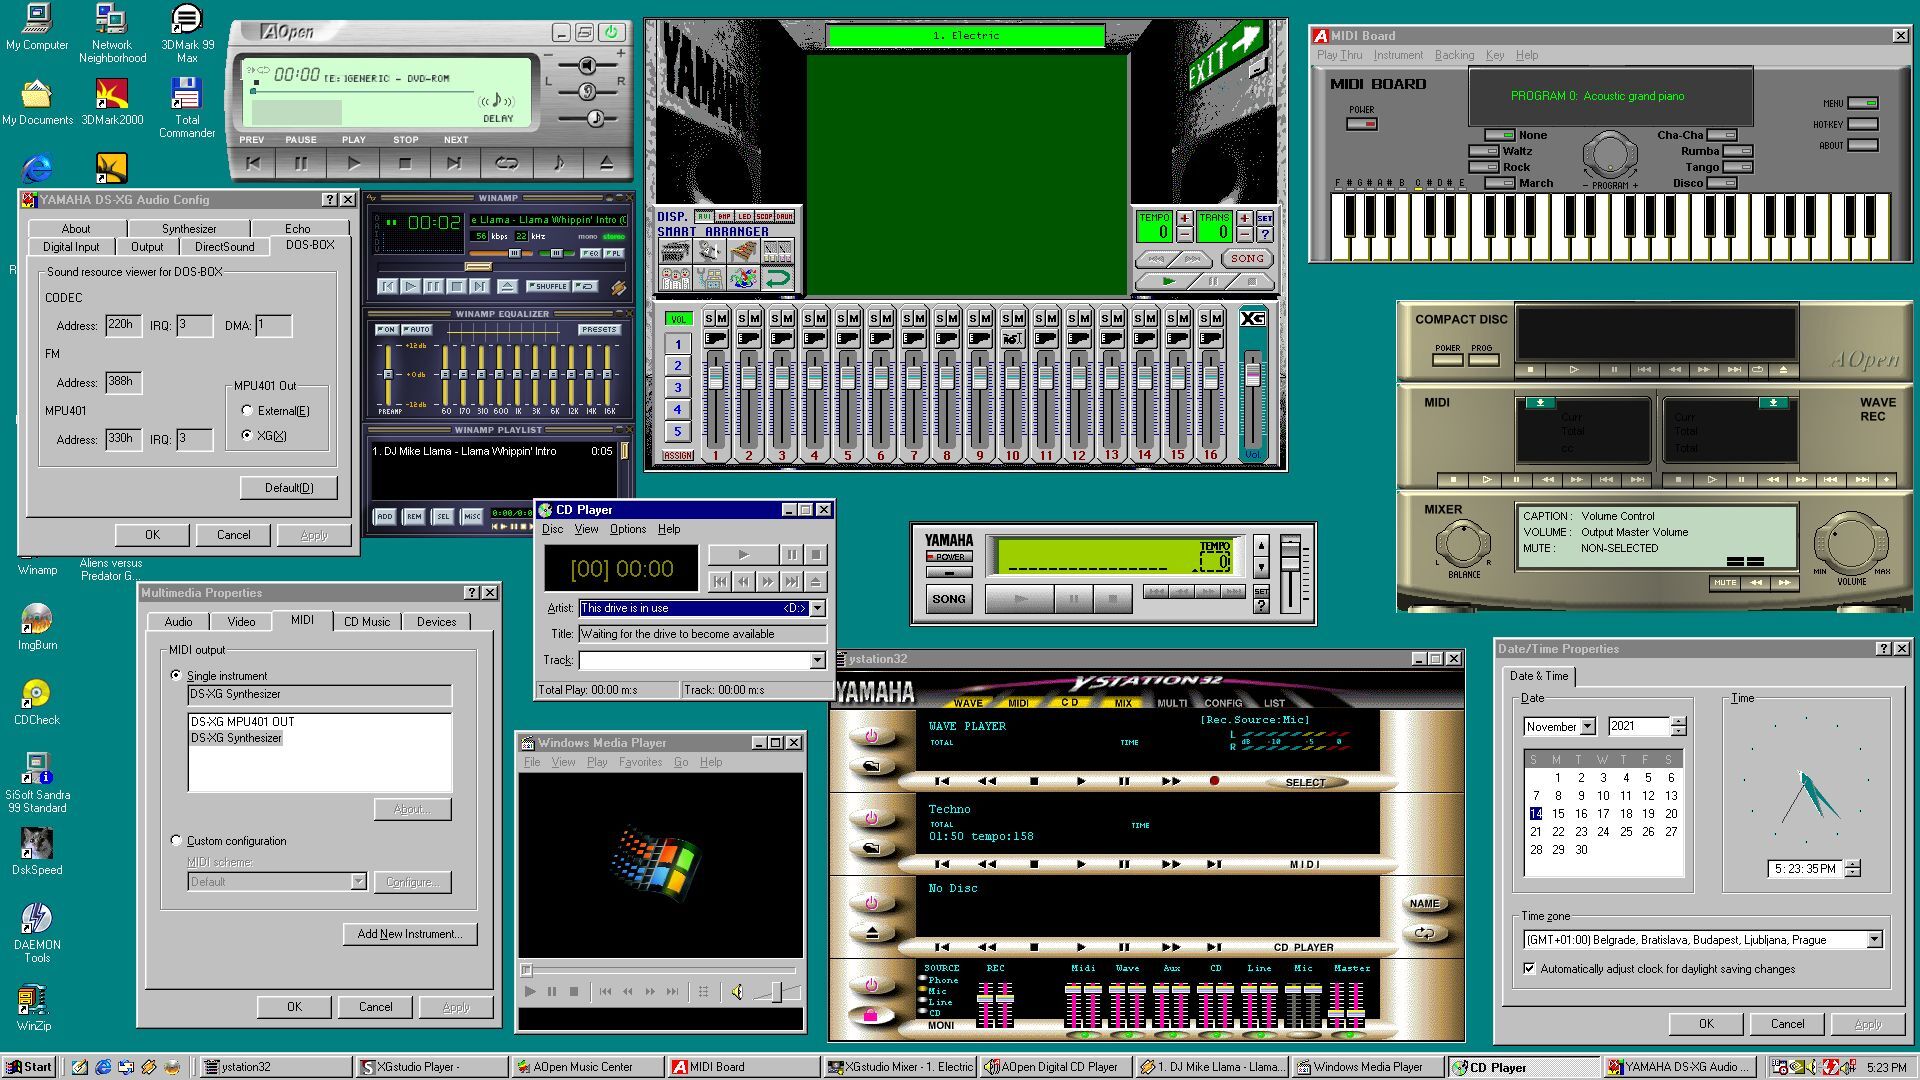Click record button in Ystation32 Wave Player
The image size is (1920, 1080).
point(1214,781)
